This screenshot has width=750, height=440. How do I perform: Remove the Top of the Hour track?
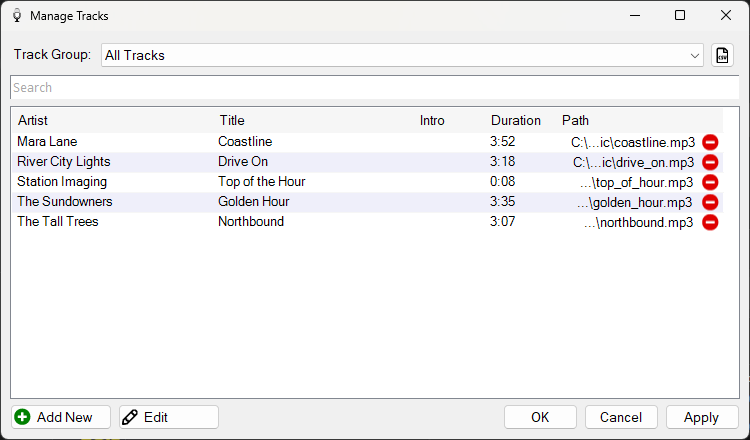tap(710, 182)
